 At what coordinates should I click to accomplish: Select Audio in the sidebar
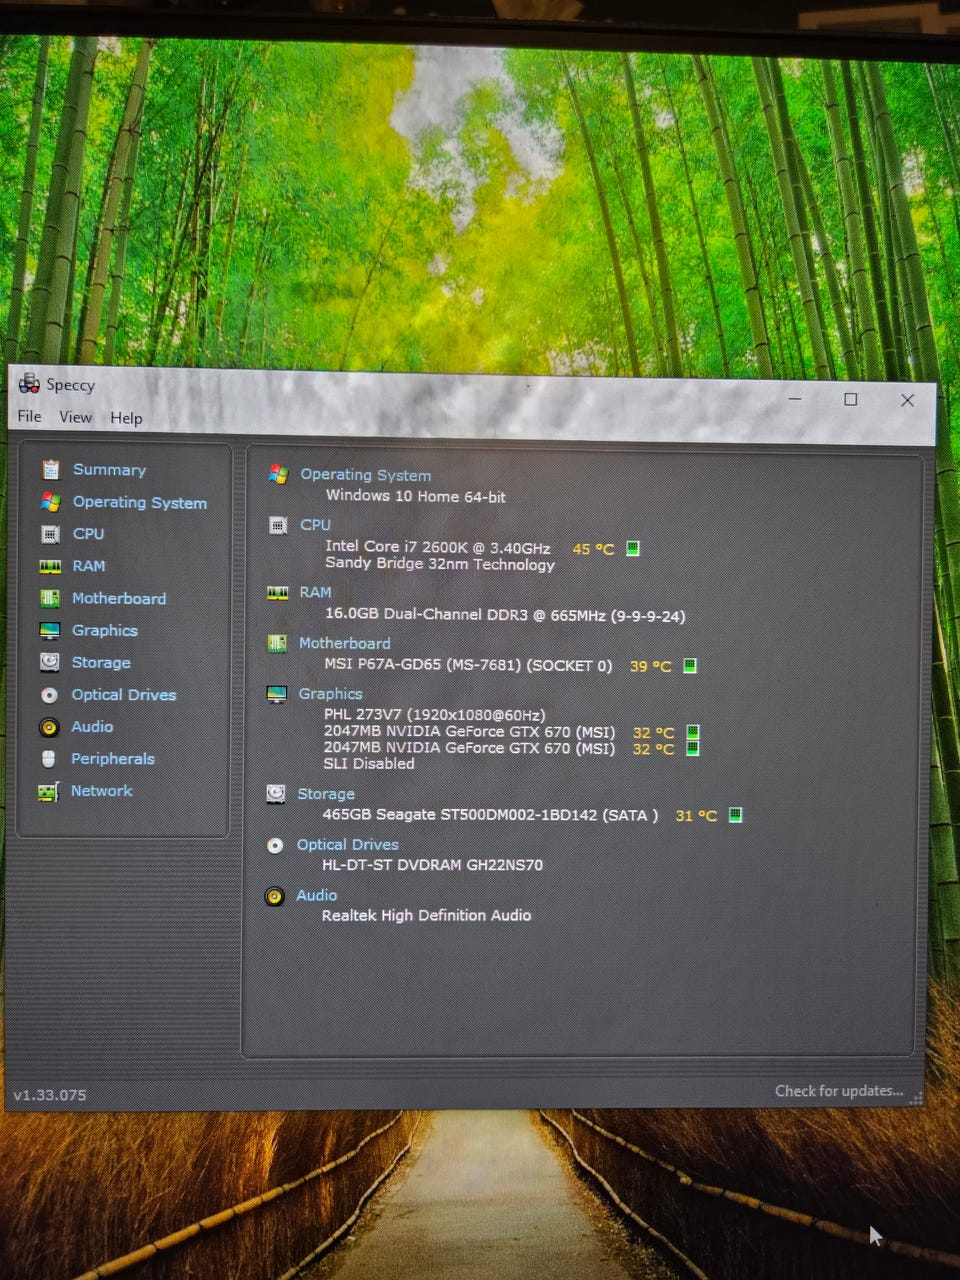[92, 726]
